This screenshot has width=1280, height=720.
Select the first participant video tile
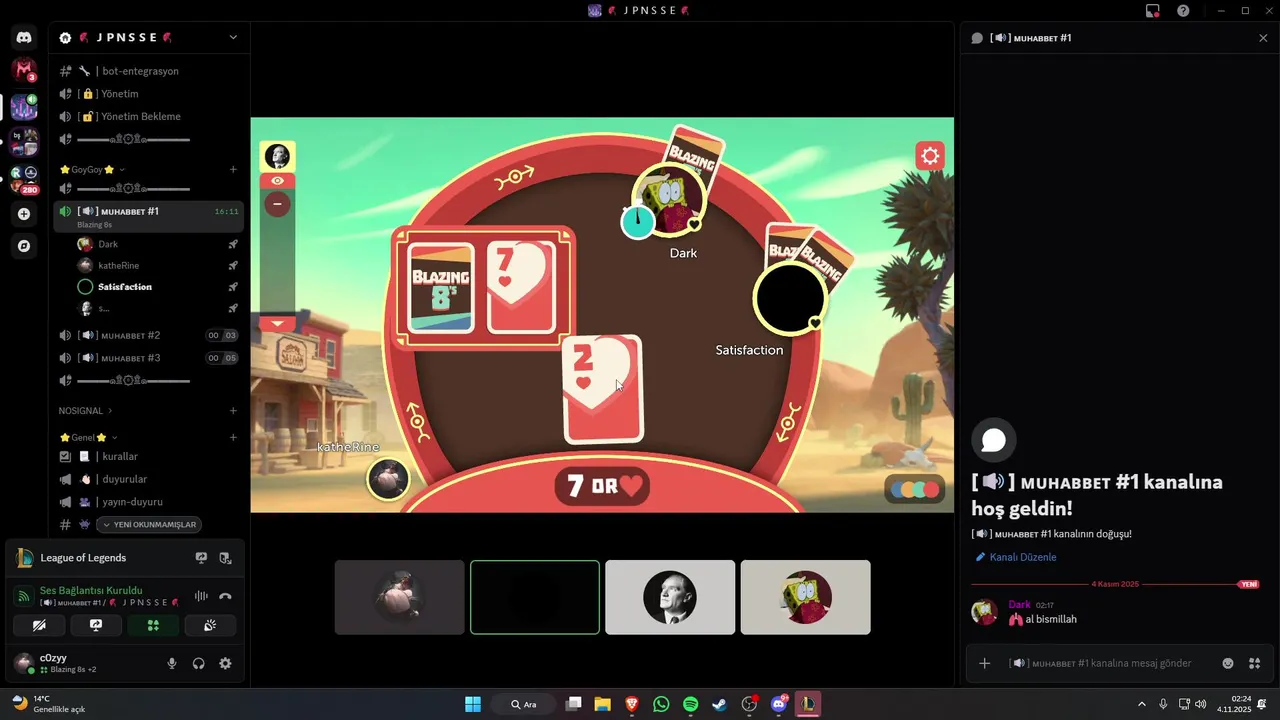399,597
